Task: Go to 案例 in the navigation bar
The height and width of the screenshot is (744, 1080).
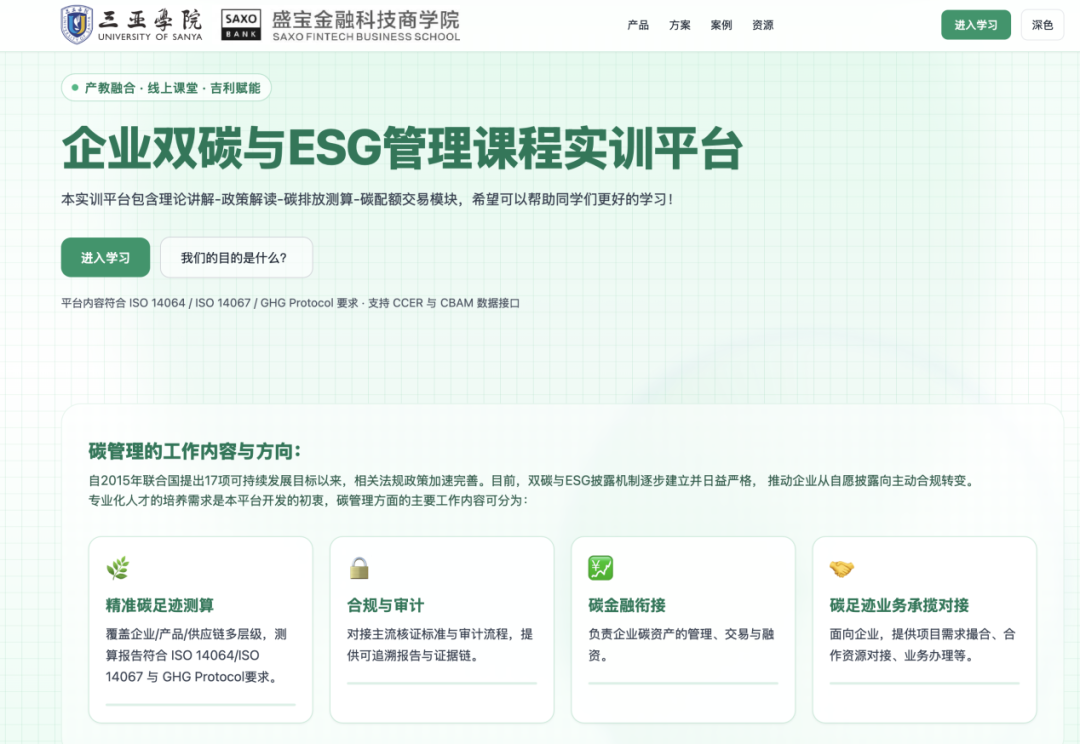Action: 721,25
